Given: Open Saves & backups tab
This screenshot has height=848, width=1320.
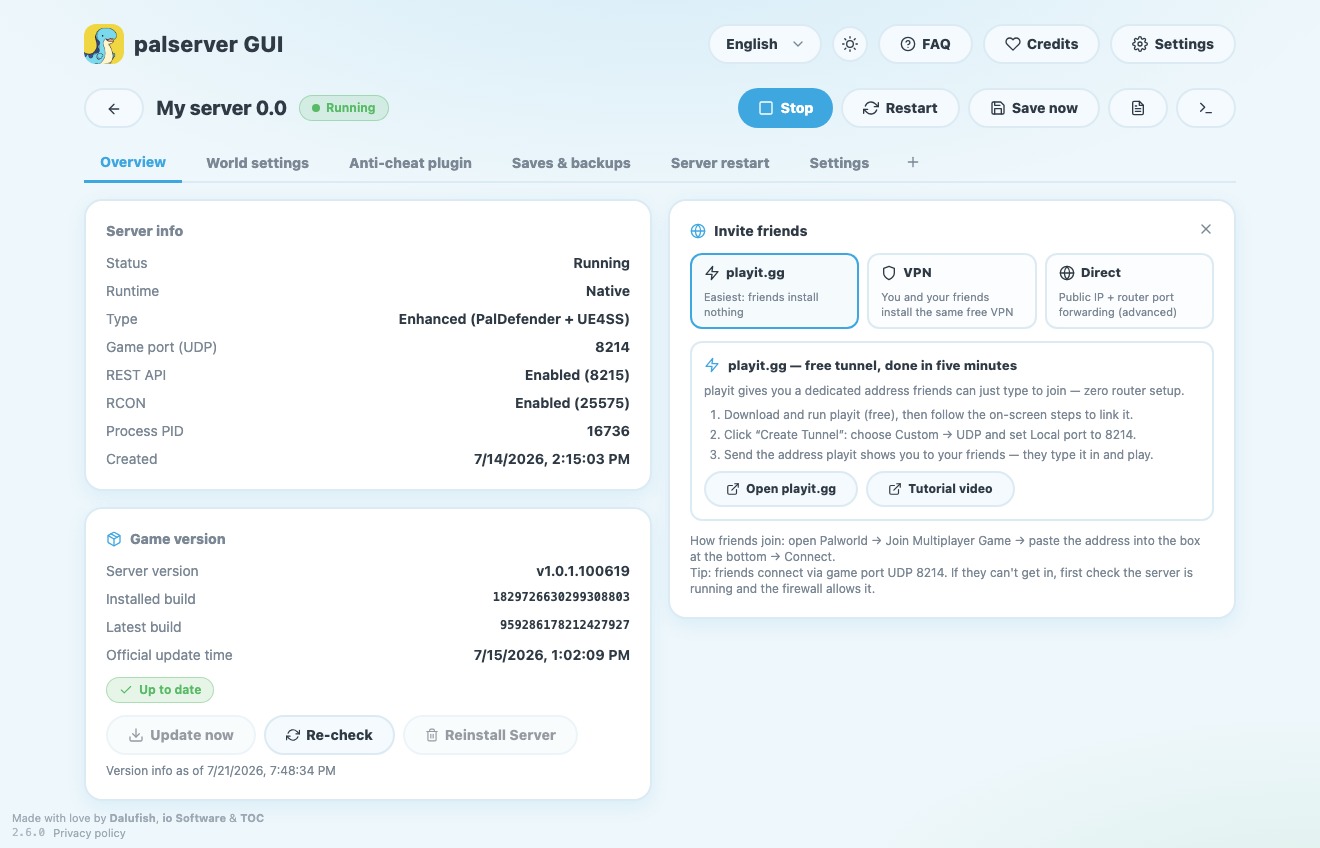Looking at the screenshot, I should tap(571, 163).
